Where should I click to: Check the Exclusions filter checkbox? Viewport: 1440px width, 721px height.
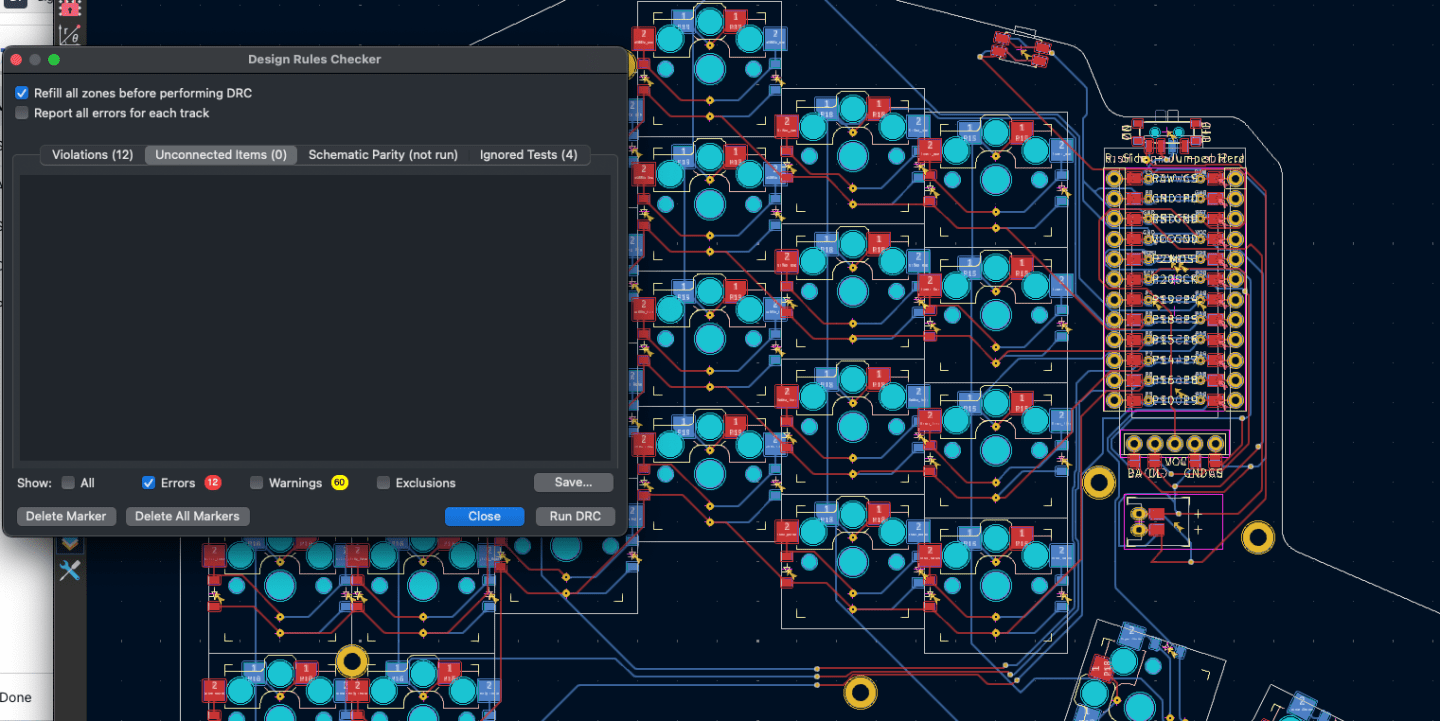[x=383, y=483]
